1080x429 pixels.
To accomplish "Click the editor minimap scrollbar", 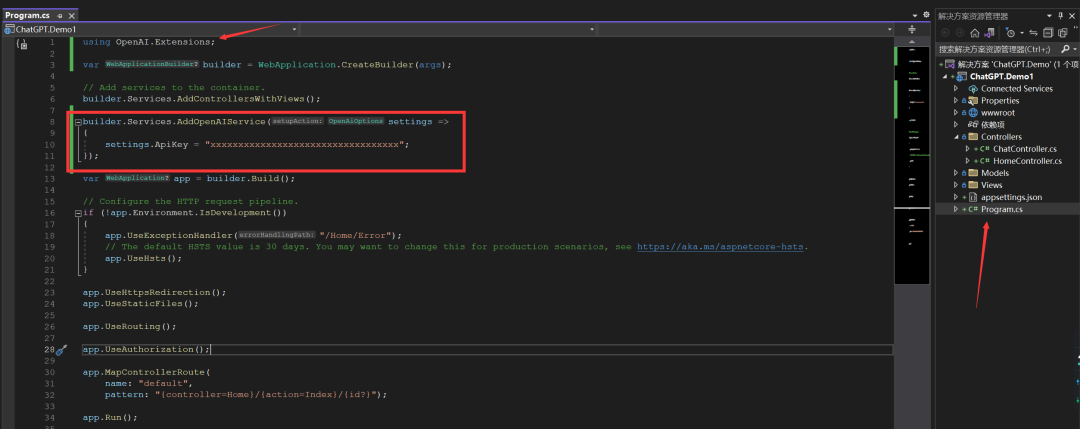I will point(912,165).
